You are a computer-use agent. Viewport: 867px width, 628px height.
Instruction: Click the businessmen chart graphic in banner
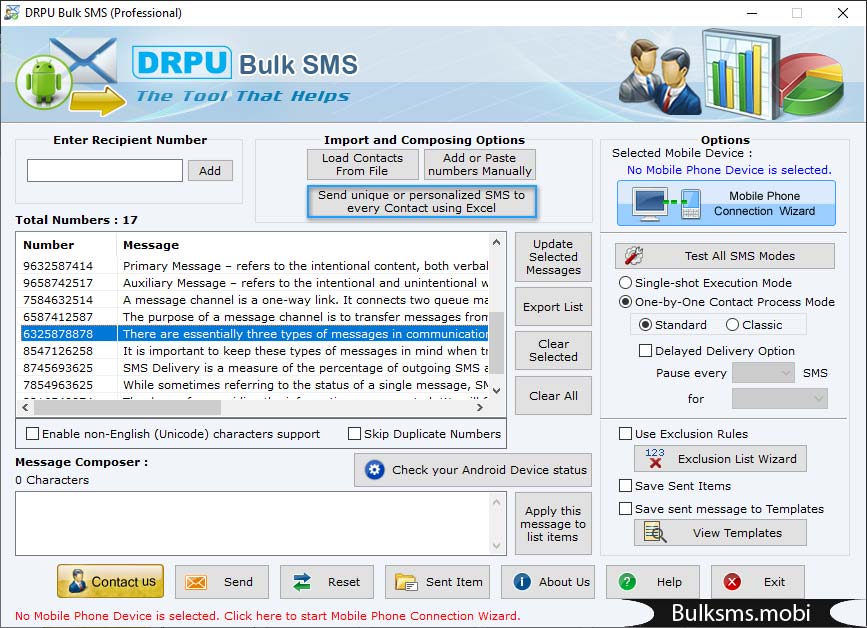(731, 72)
